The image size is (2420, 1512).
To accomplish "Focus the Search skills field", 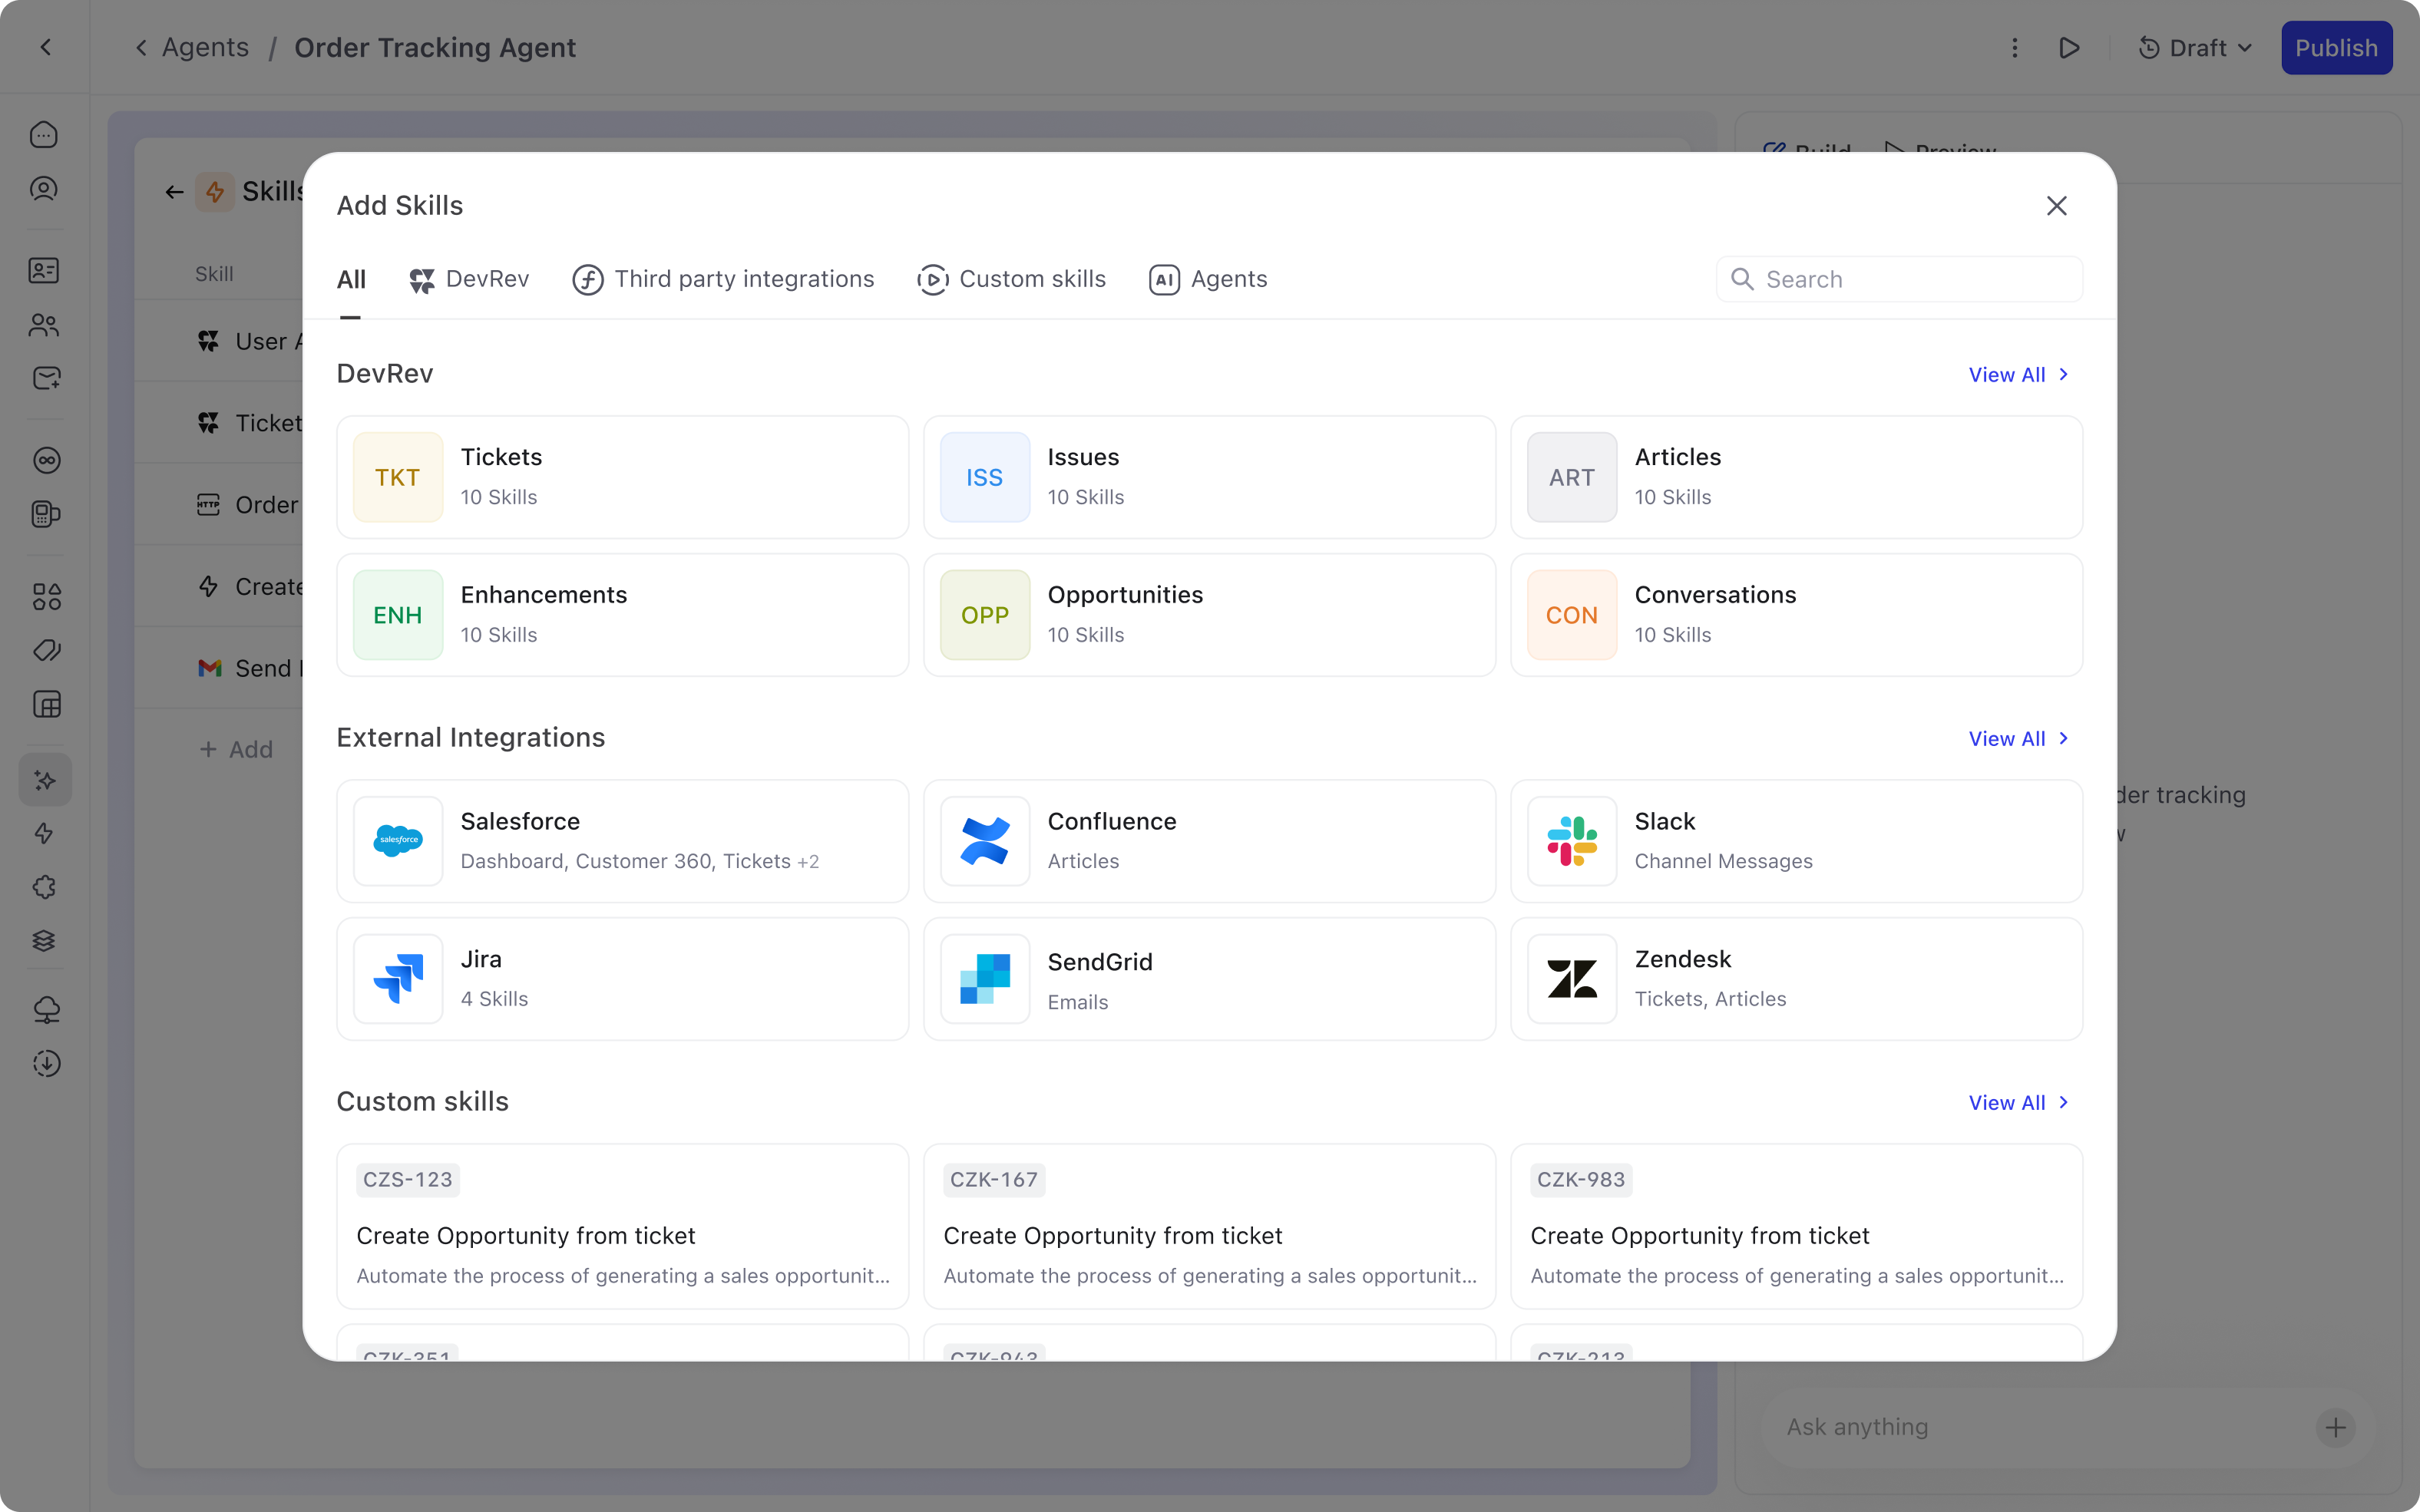I will (x=1899, y=279).
